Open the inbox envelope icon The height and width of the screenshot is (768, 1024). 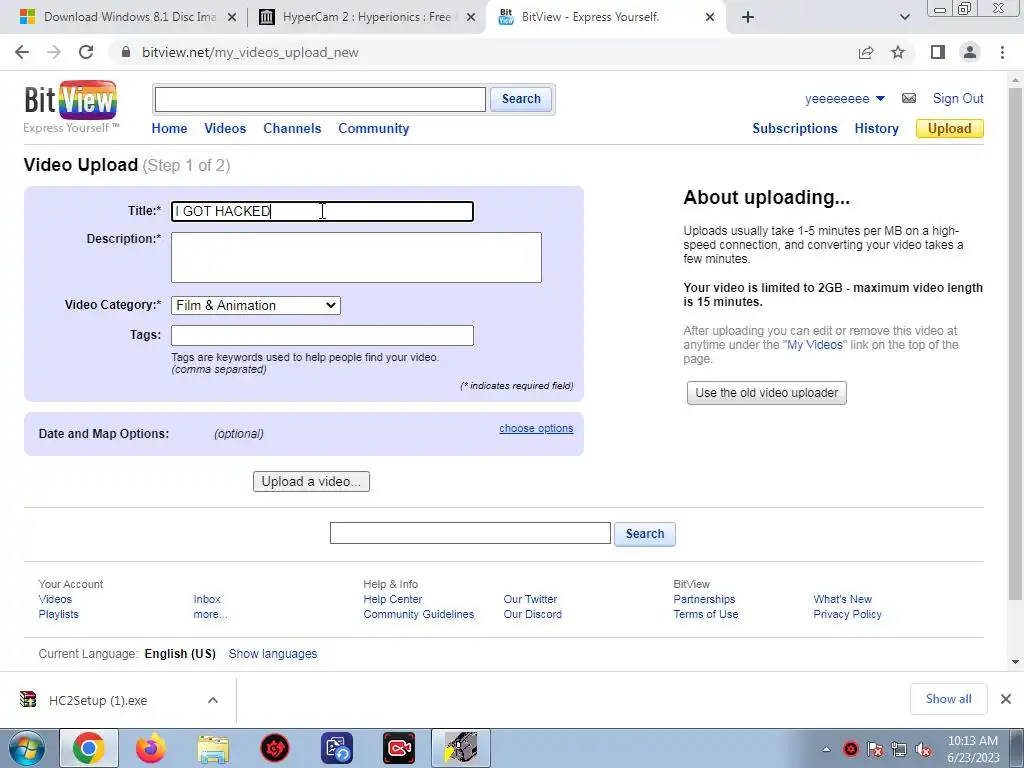point(908,99)
